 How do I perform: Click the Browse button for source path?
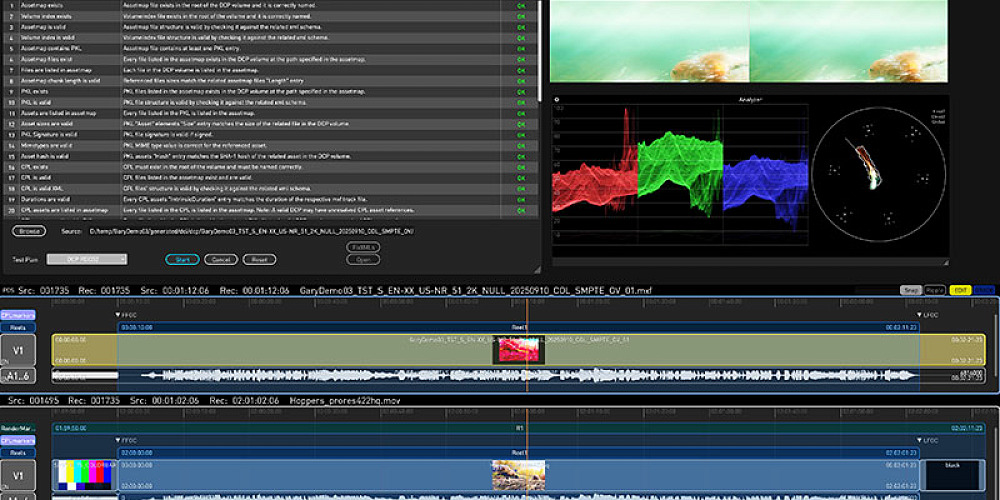coord(30,231)
